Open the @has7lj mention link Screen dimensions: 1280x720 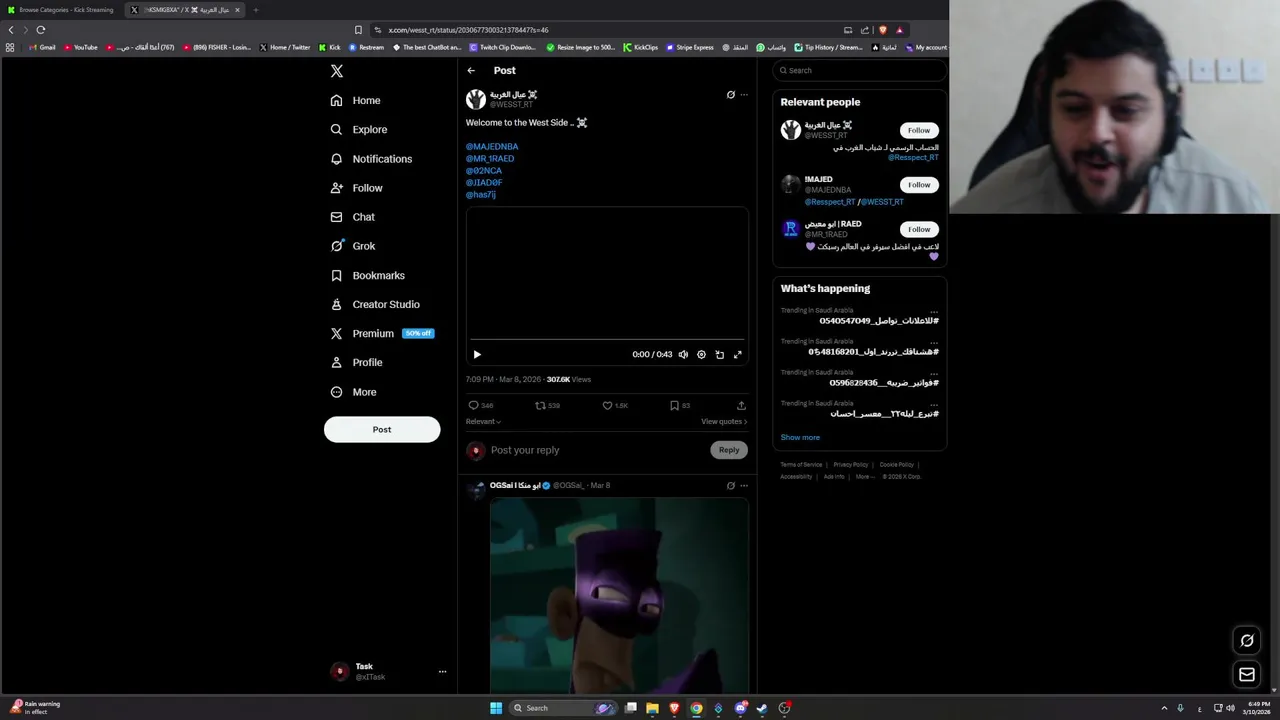pyautogui.click(x=481, y=195)
